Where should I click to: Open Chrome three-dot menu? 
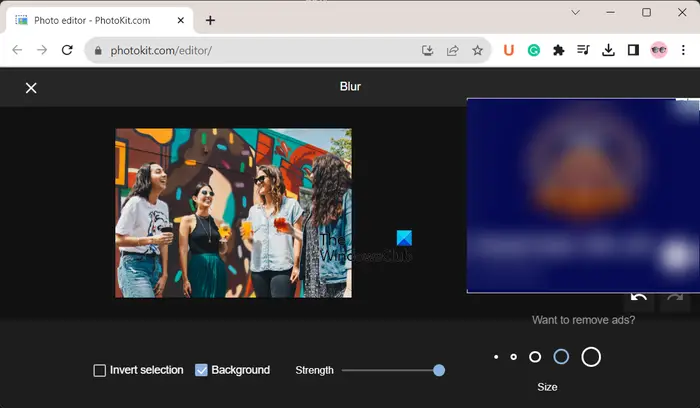(683, 50)
